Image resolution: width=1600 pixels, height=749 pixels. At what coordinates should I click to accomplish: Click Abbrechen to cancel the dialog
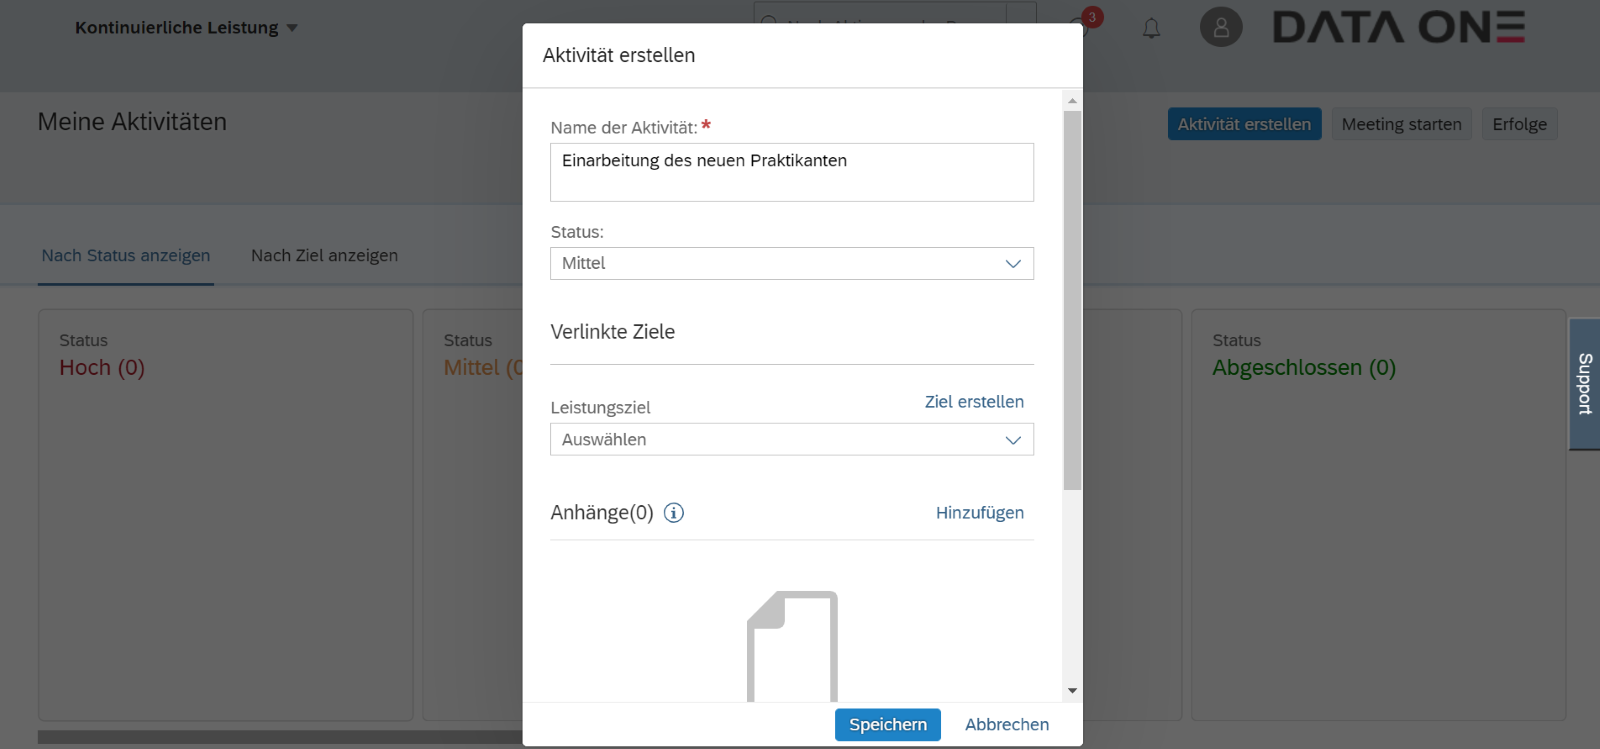1006,725
